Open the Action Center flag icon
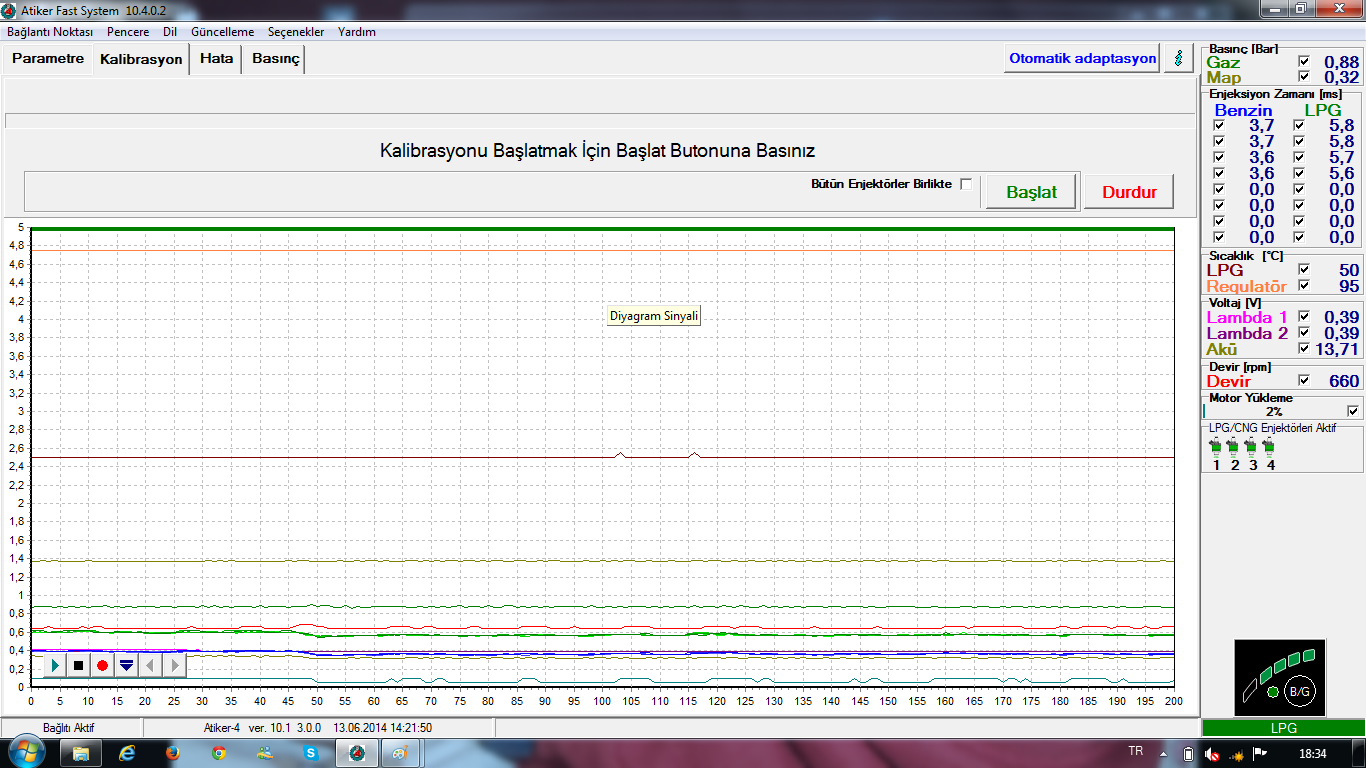The image size is (1366, 768). click(x=1261, y=753)
